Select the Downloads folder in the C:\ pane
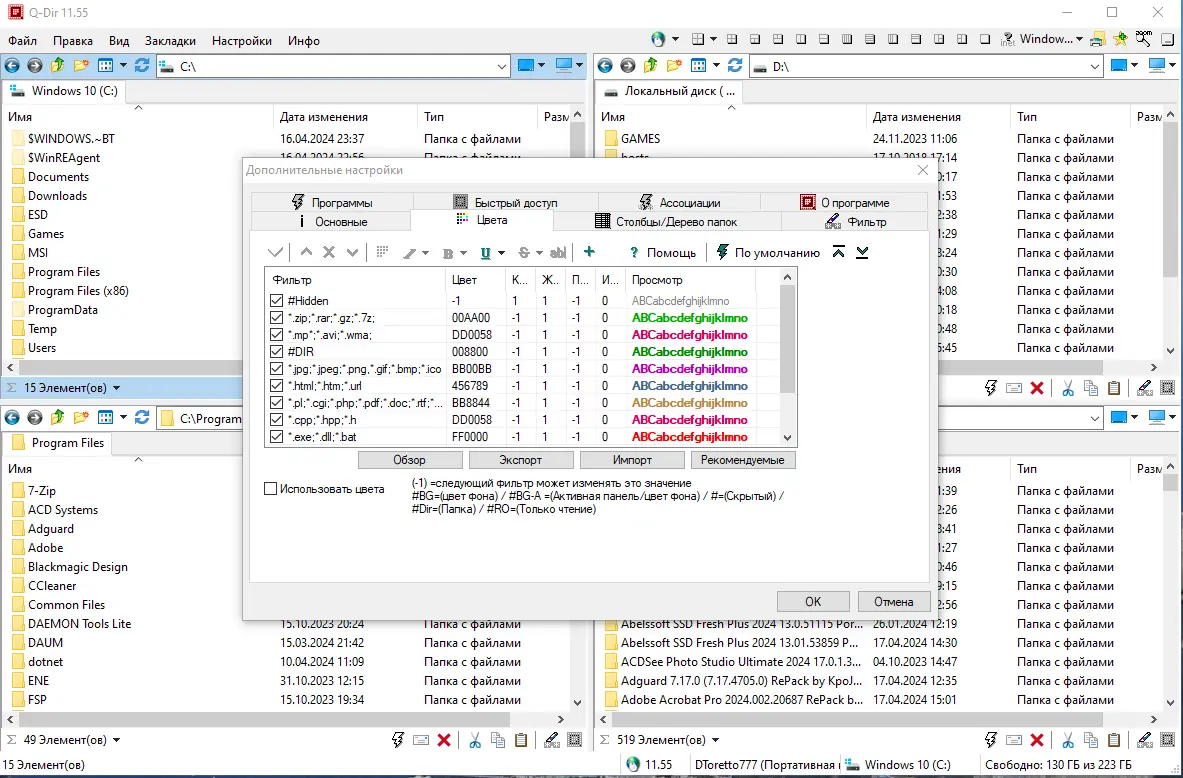Screen dimensions: 1183x778 pyautogui.click(x=57, y=195)
